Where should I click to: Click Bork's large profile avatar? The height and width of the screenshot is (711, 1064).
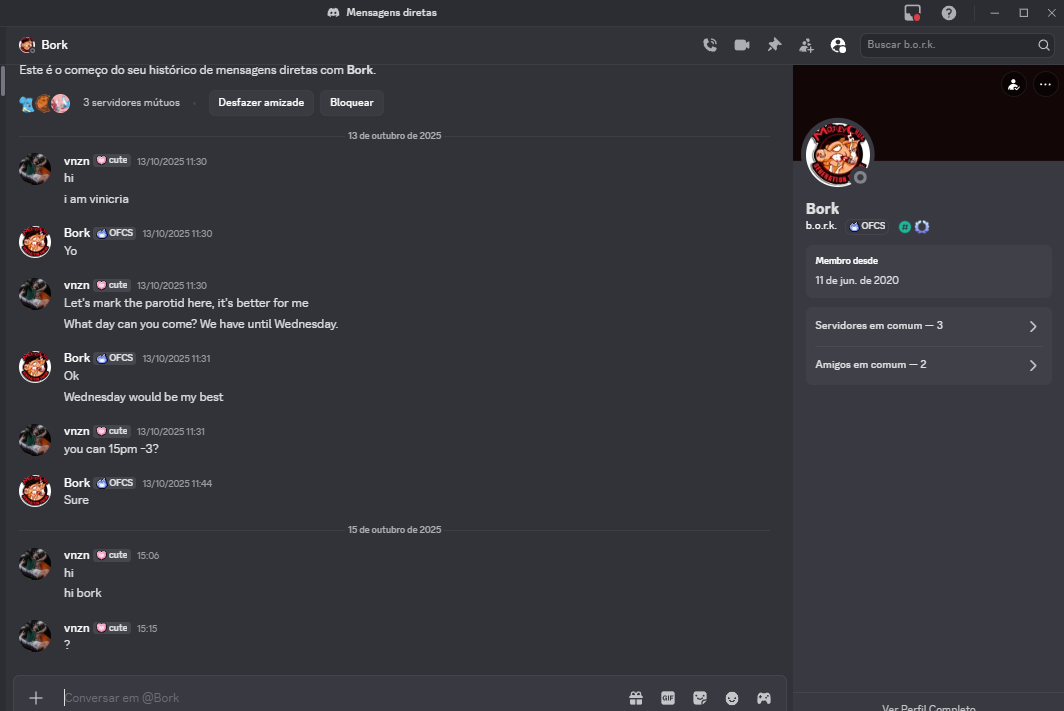click(x=837, y=153)
